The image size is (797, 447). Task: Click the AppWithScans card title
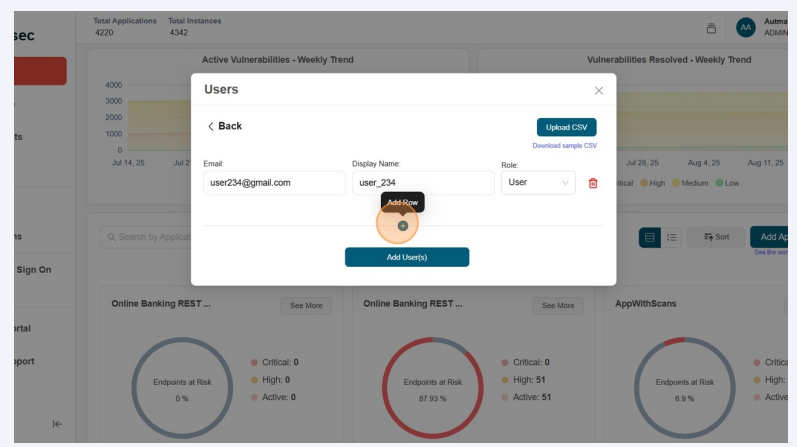point(646,304)
